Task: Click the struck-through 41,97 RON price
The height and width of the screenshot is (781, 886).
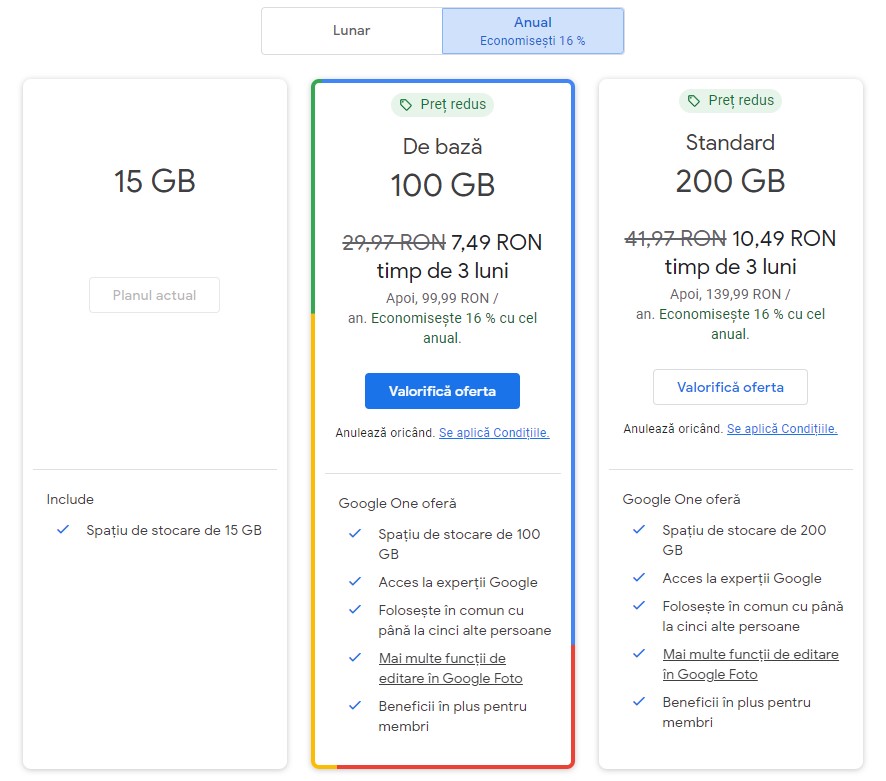Action: (x=675, y=238)
